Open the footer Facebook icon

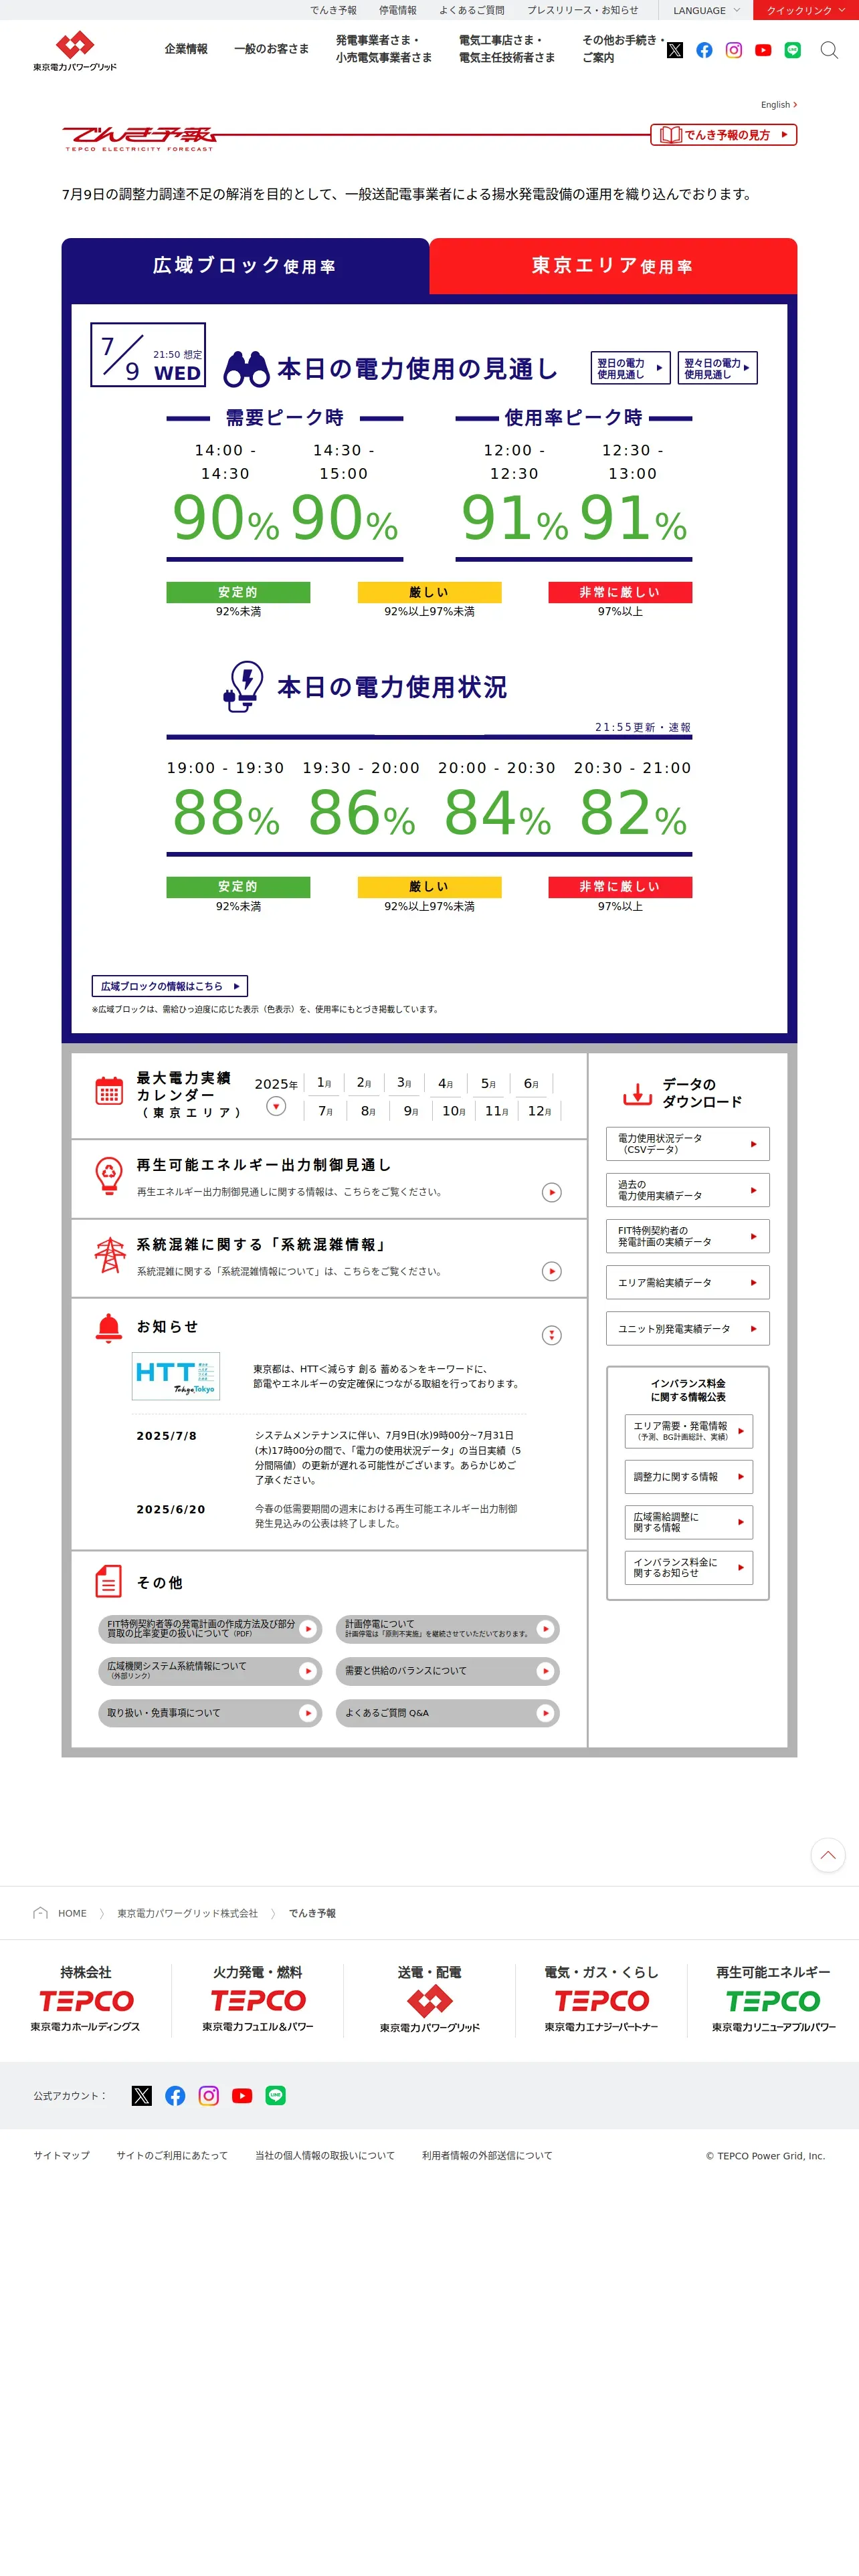tap(175, 2095)
